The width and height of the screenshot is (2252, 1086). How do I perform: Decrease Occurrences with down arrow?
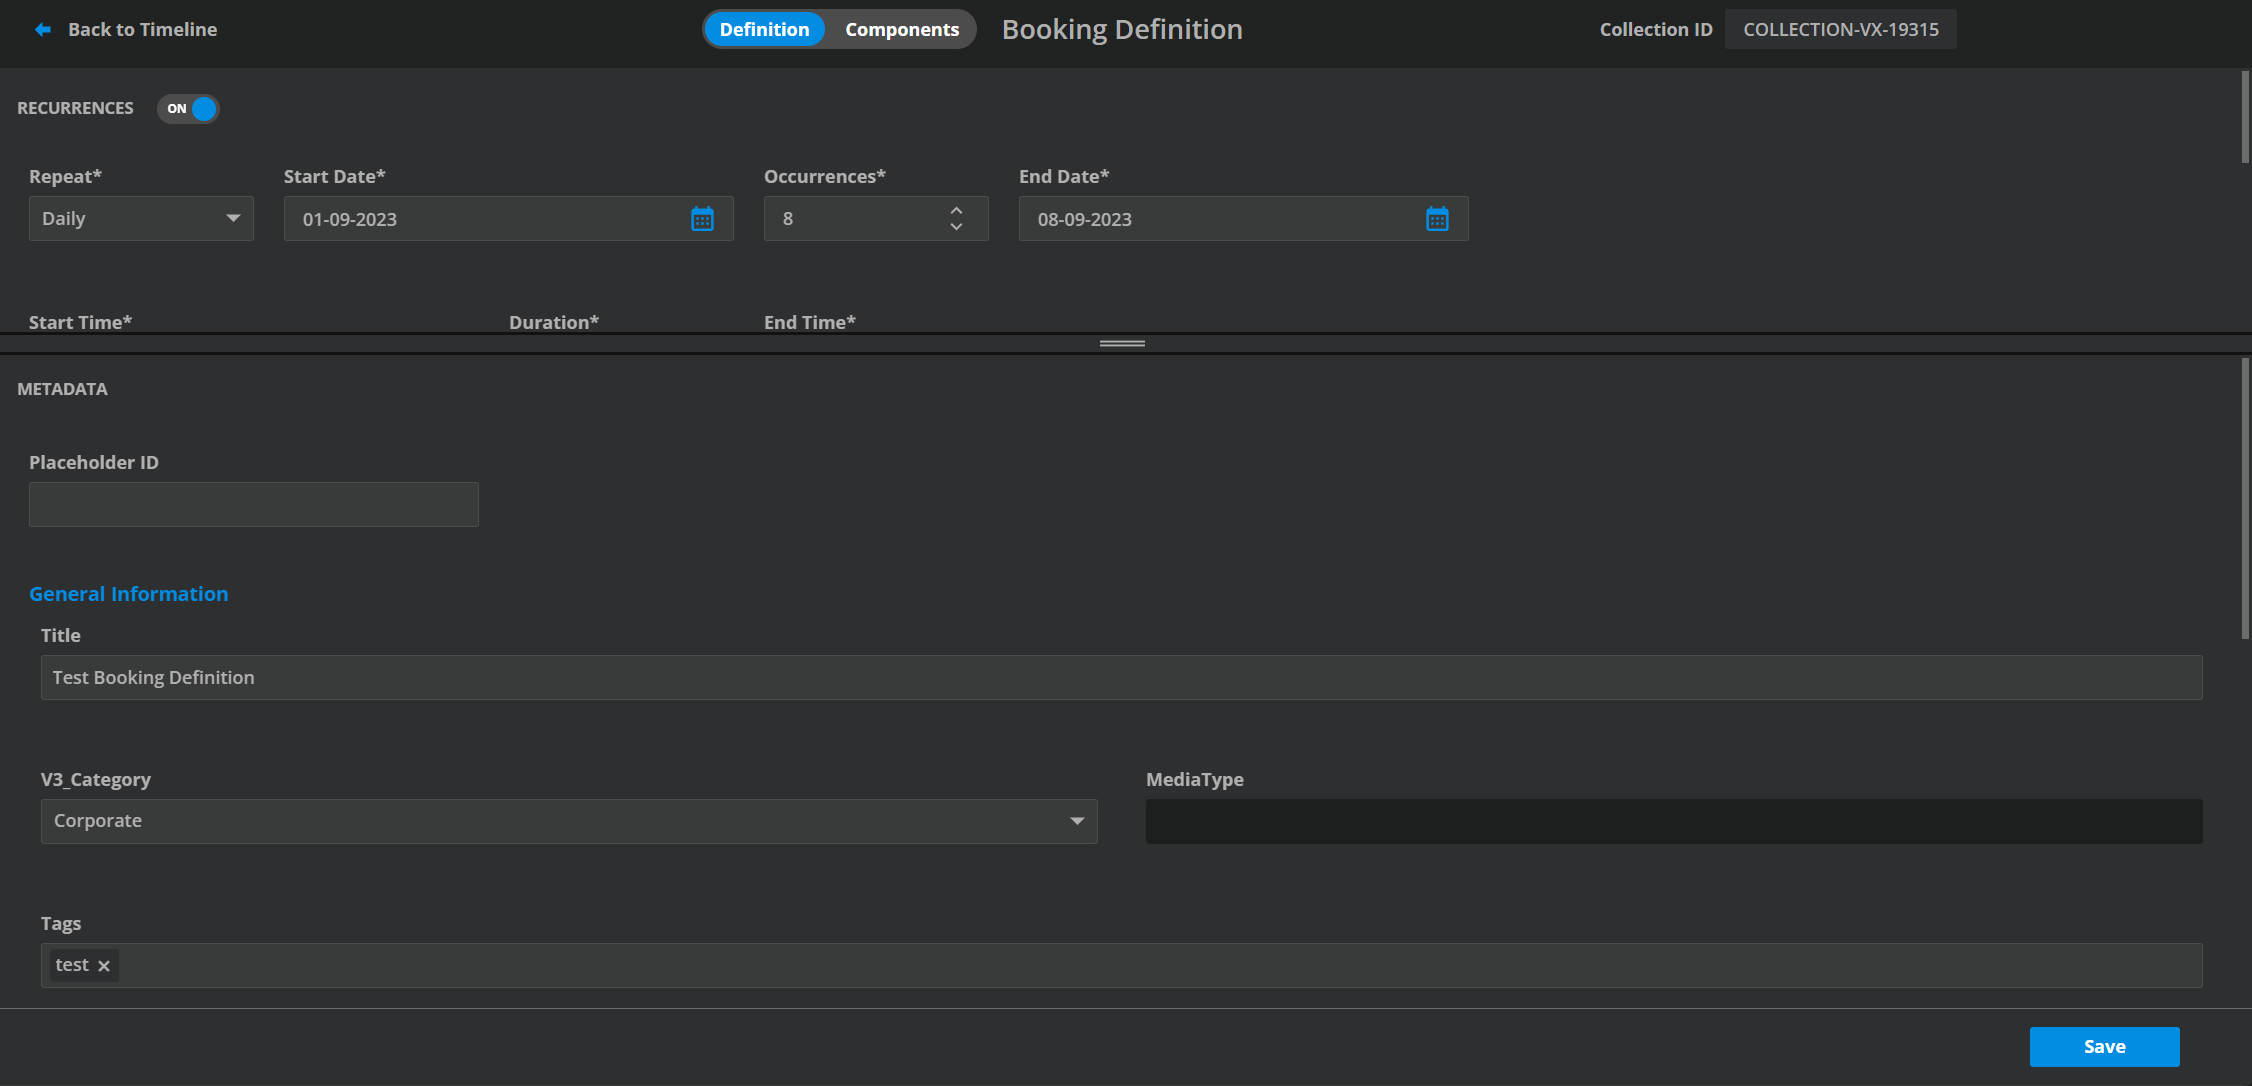956,227
